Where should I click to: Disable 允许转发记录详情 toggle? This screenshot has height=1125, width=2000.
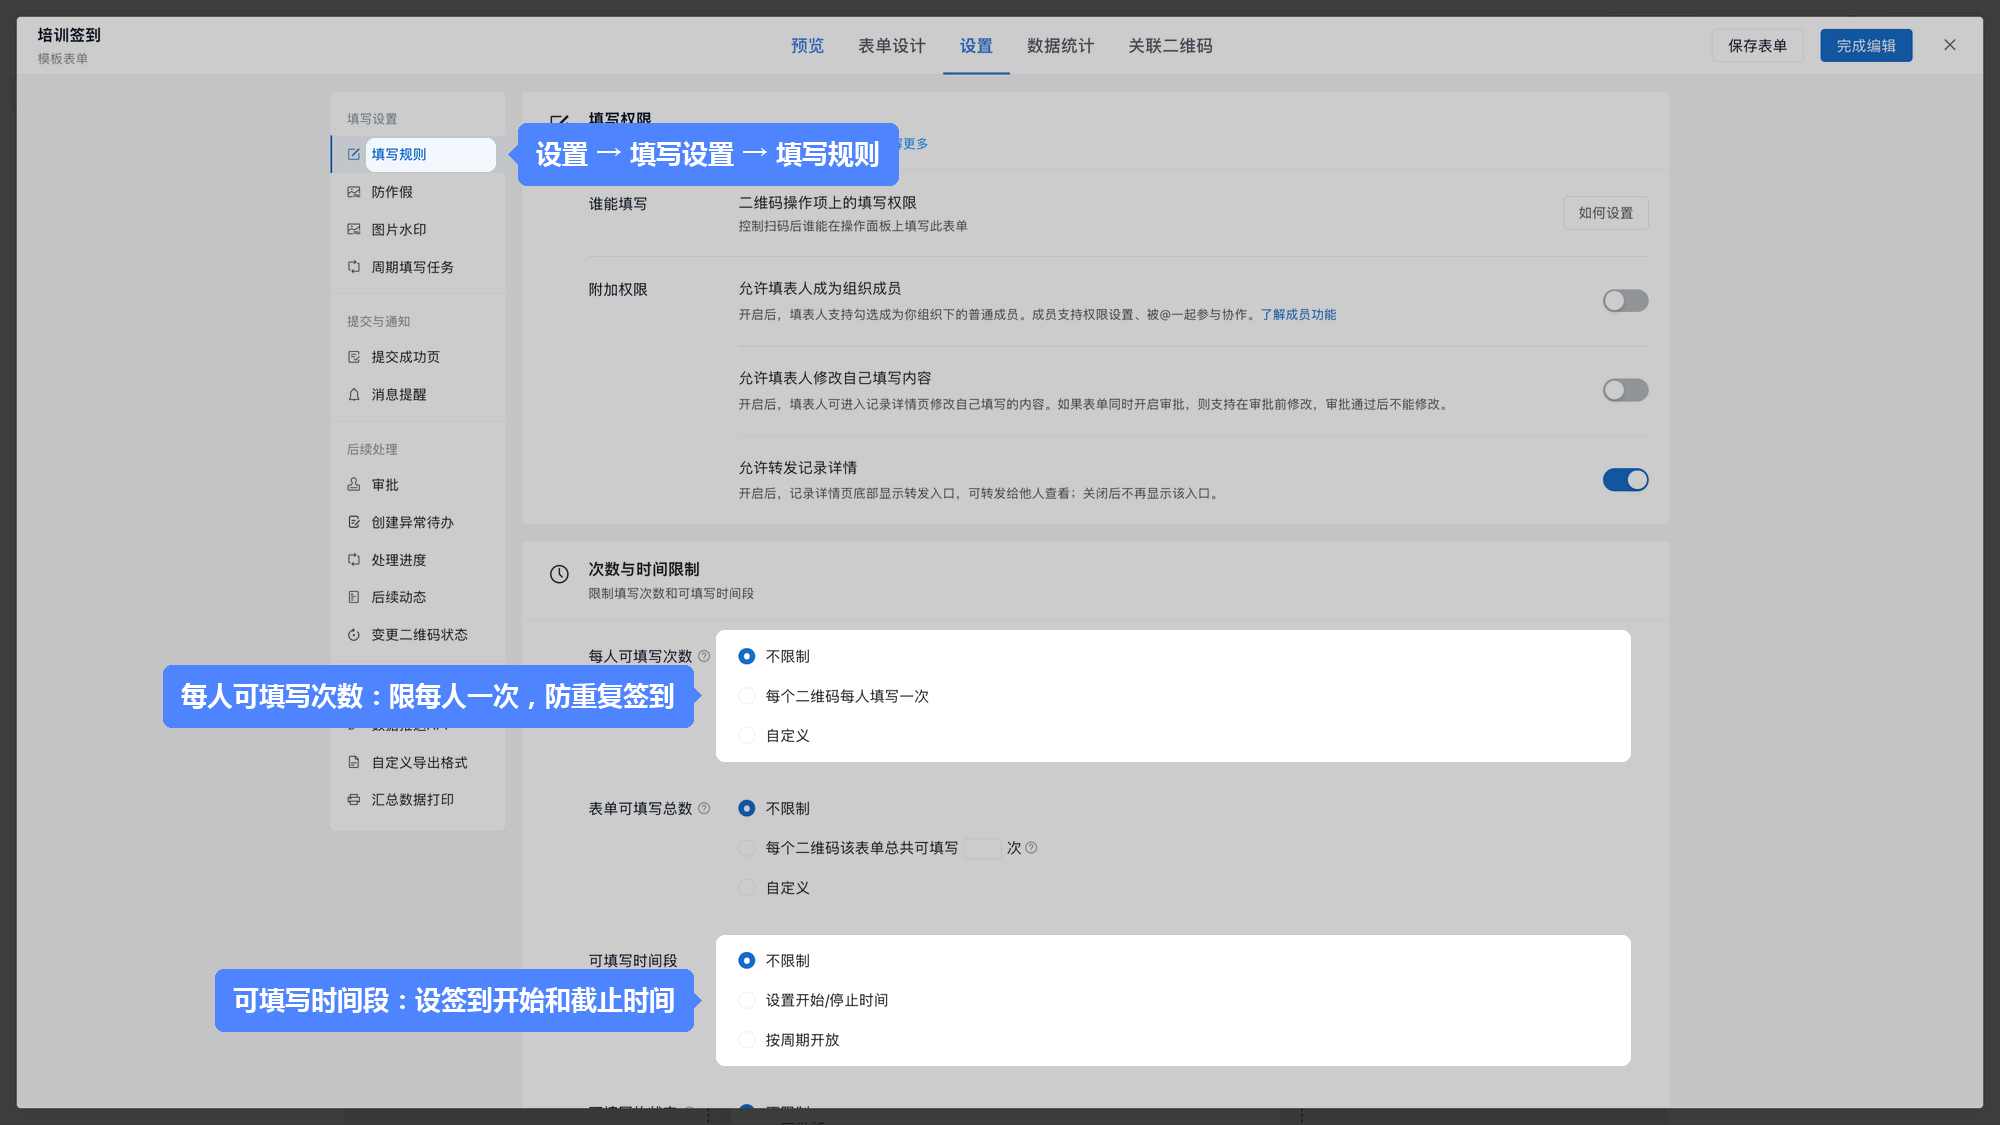pyautogui.click(x=1625, y=480)
